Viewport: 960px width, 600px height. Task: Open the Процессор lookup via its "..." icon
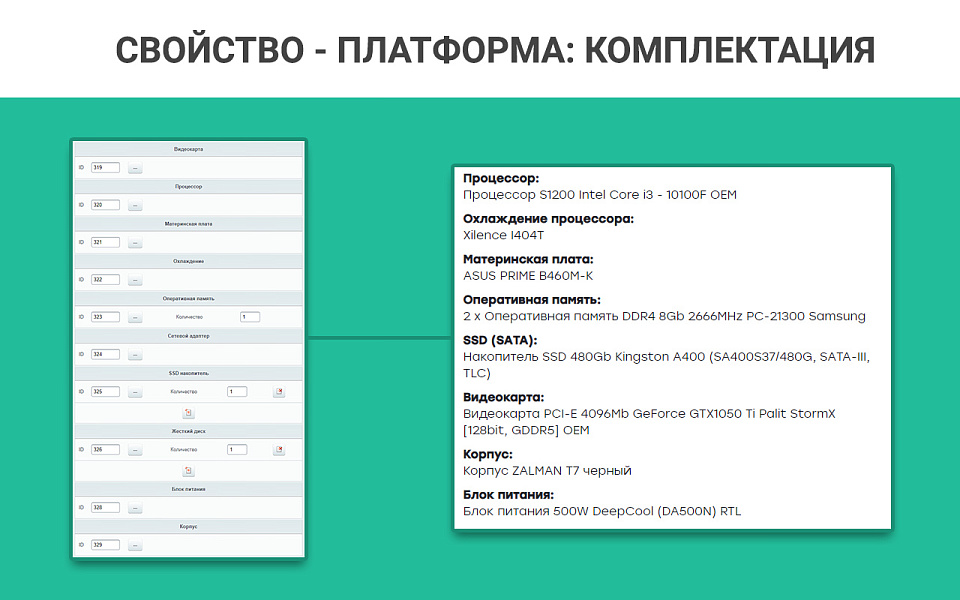click(x=137, y=205)
